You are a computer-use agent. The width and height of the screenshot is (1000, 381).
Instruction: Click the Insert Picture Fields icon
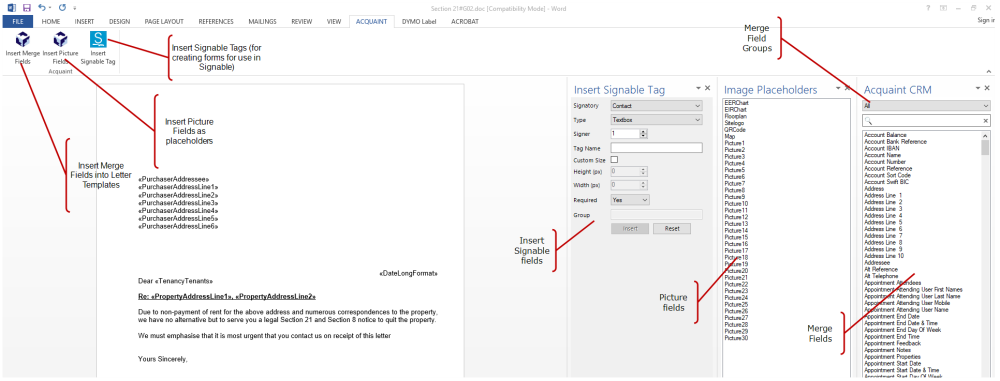tap(60, 40)
